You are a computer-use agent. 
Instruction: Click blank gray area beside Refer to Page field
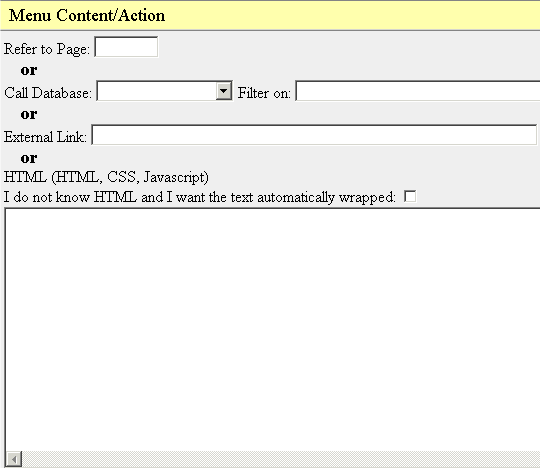(344, 48)
